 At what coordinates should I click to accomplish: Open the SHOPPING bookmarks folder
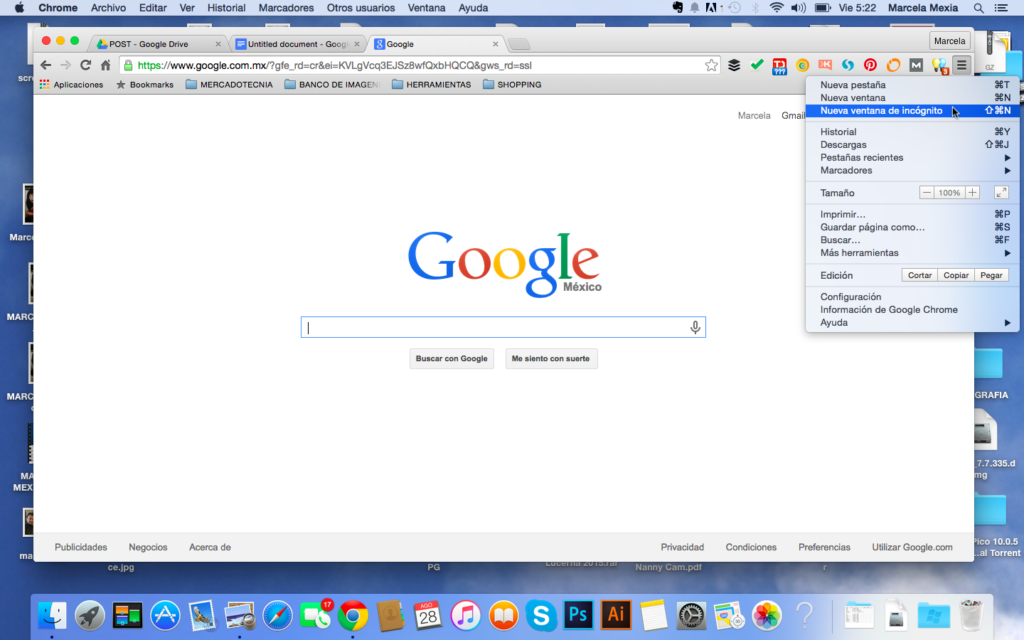pos(512,85)
